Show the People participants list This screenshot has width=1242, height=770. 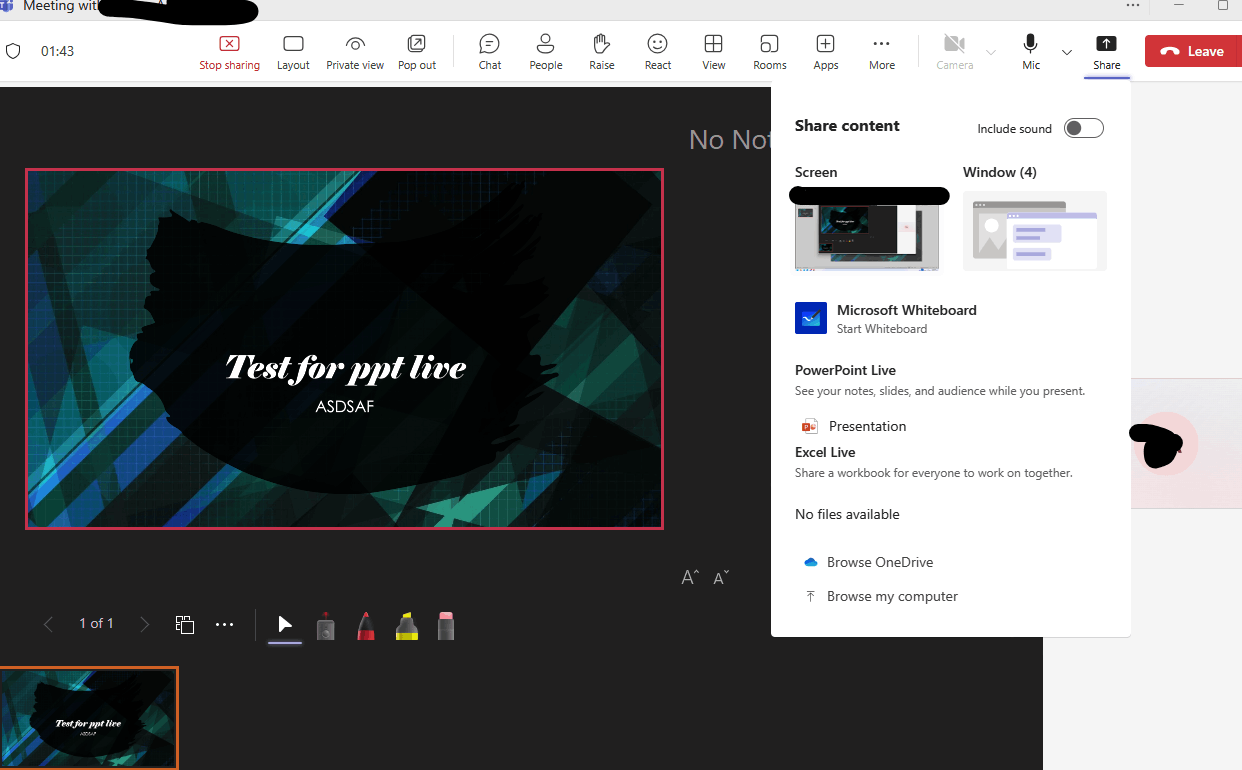(545, 51)
